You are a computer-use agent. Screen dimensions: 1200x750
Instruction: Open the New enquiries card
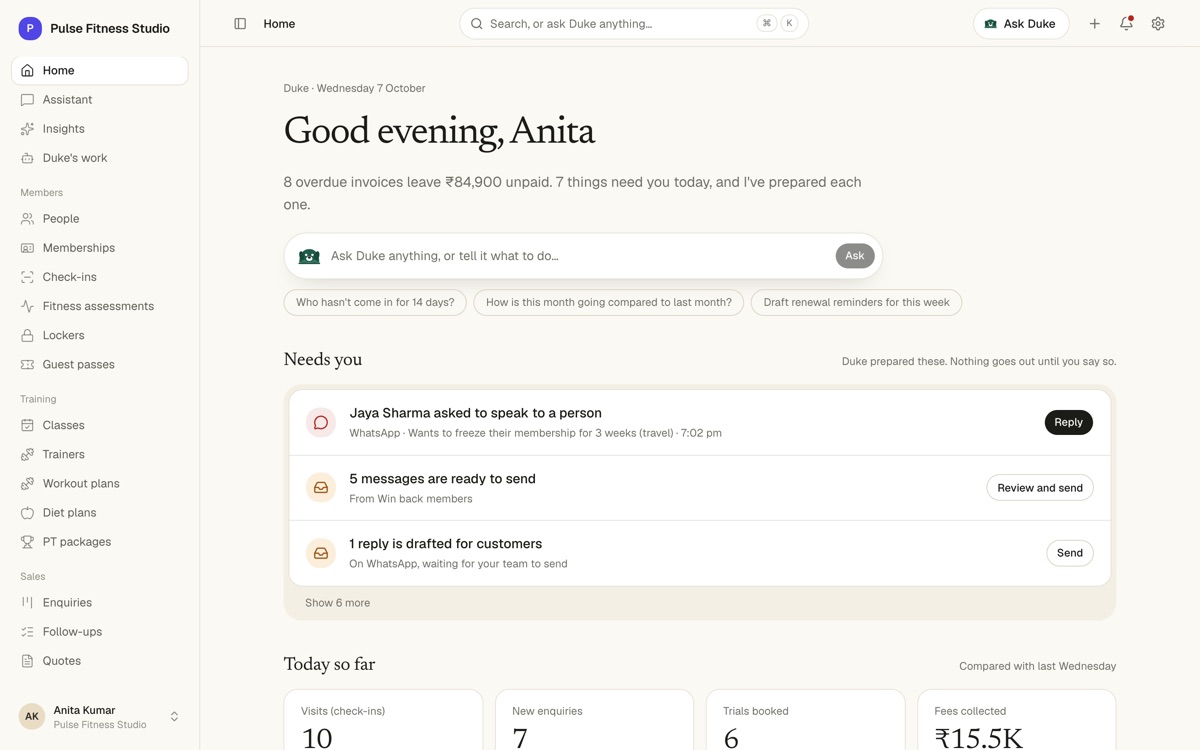[595, 720]
